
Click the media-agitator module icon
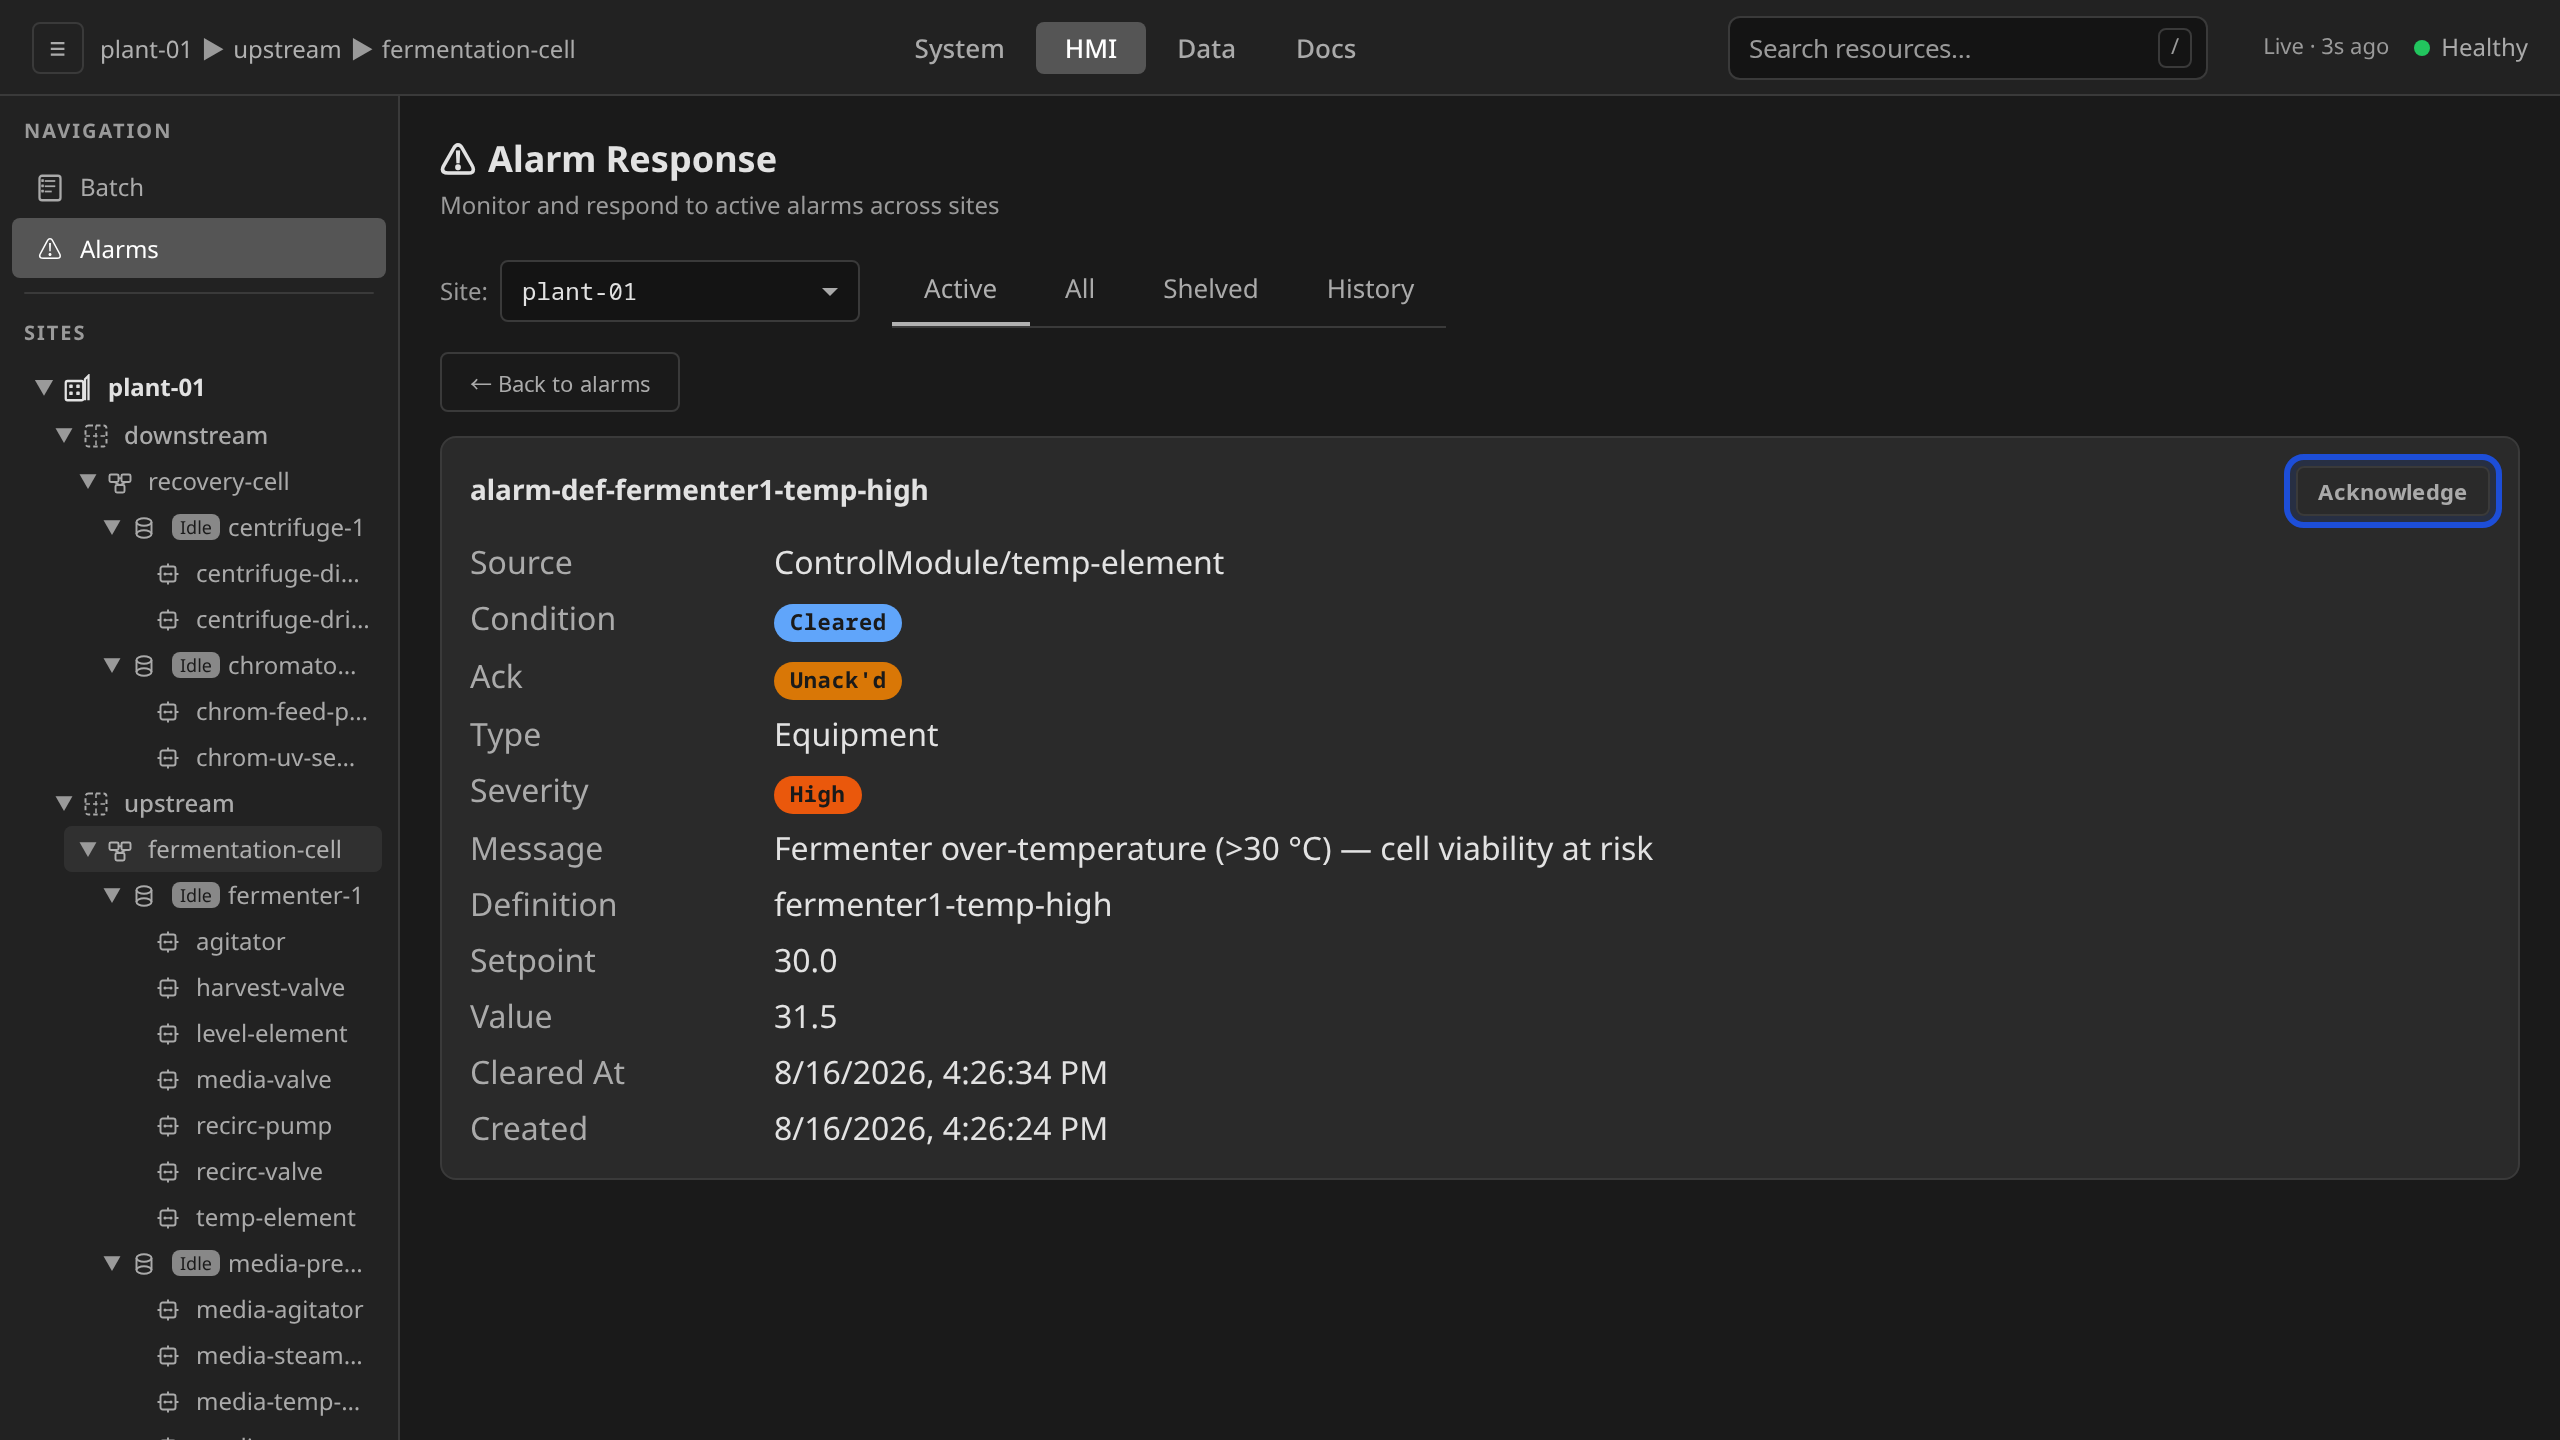click(168, 1310)
